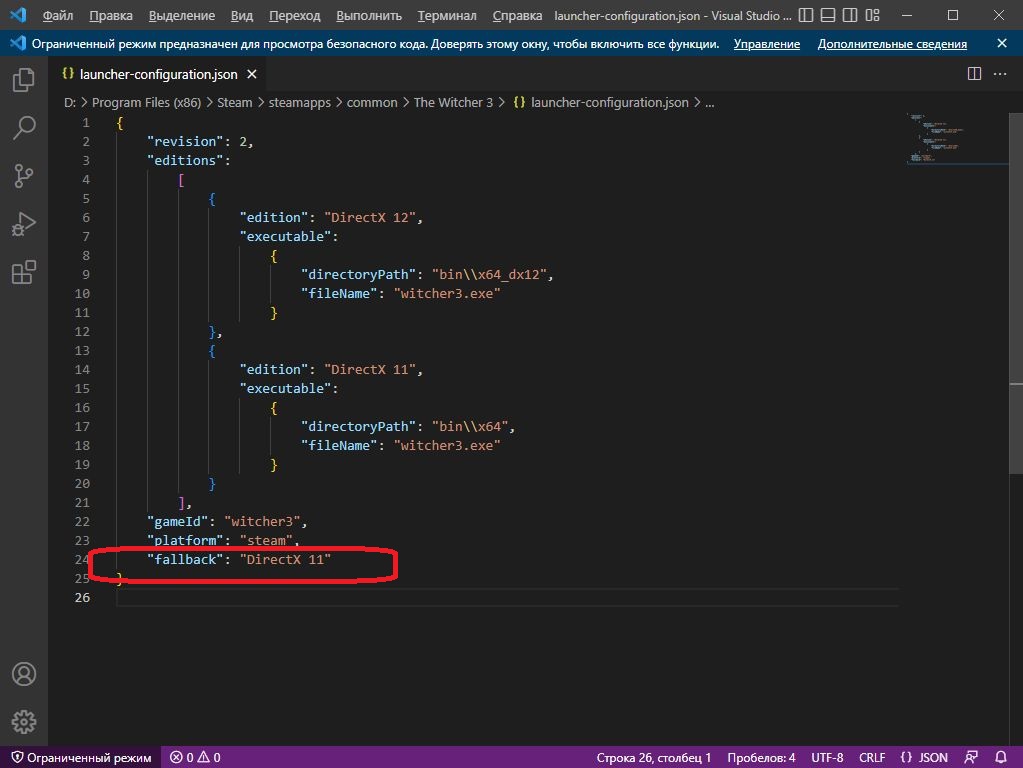This screenshot has height=768, width=1023.
Task: Expand the trailing ... breadcrumb segment
Action: point(709,102)
